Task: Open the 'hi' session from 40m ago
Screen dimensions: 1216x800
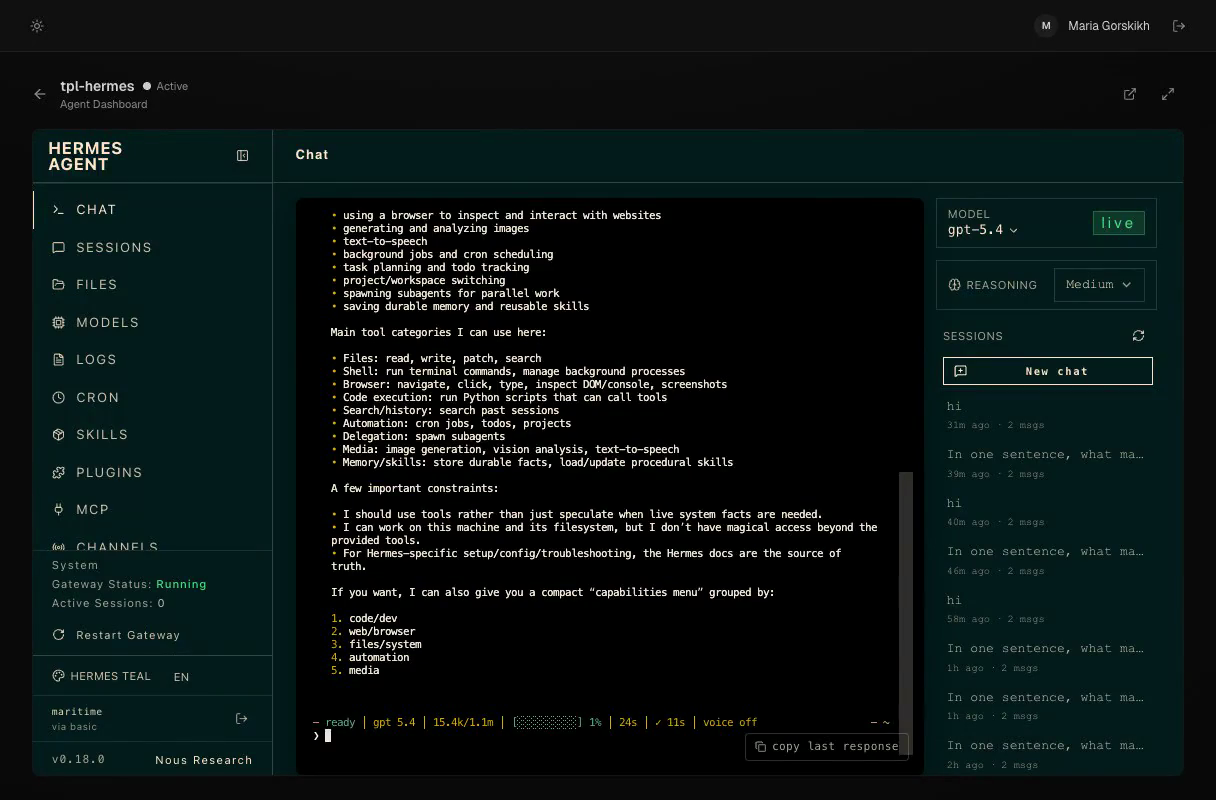Action: [x=1048, y=511]
